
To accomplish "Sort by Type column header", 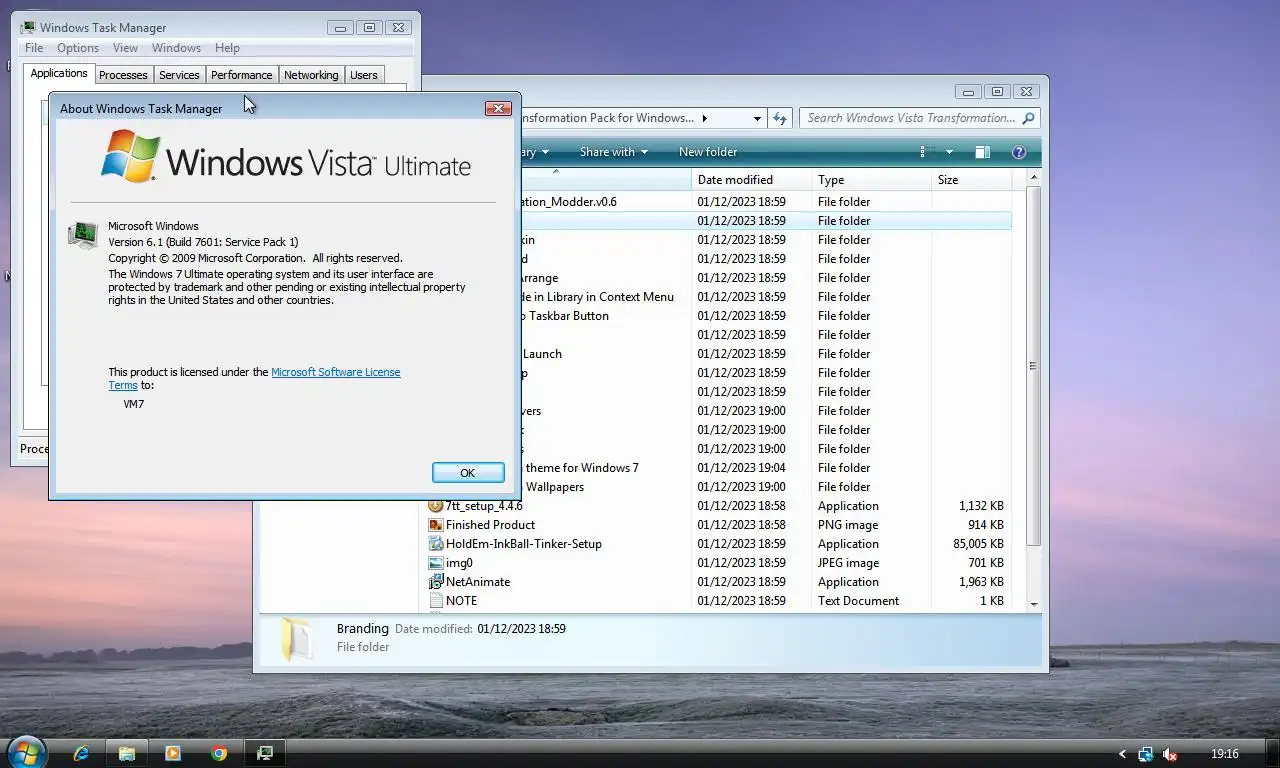I will 871,180.
